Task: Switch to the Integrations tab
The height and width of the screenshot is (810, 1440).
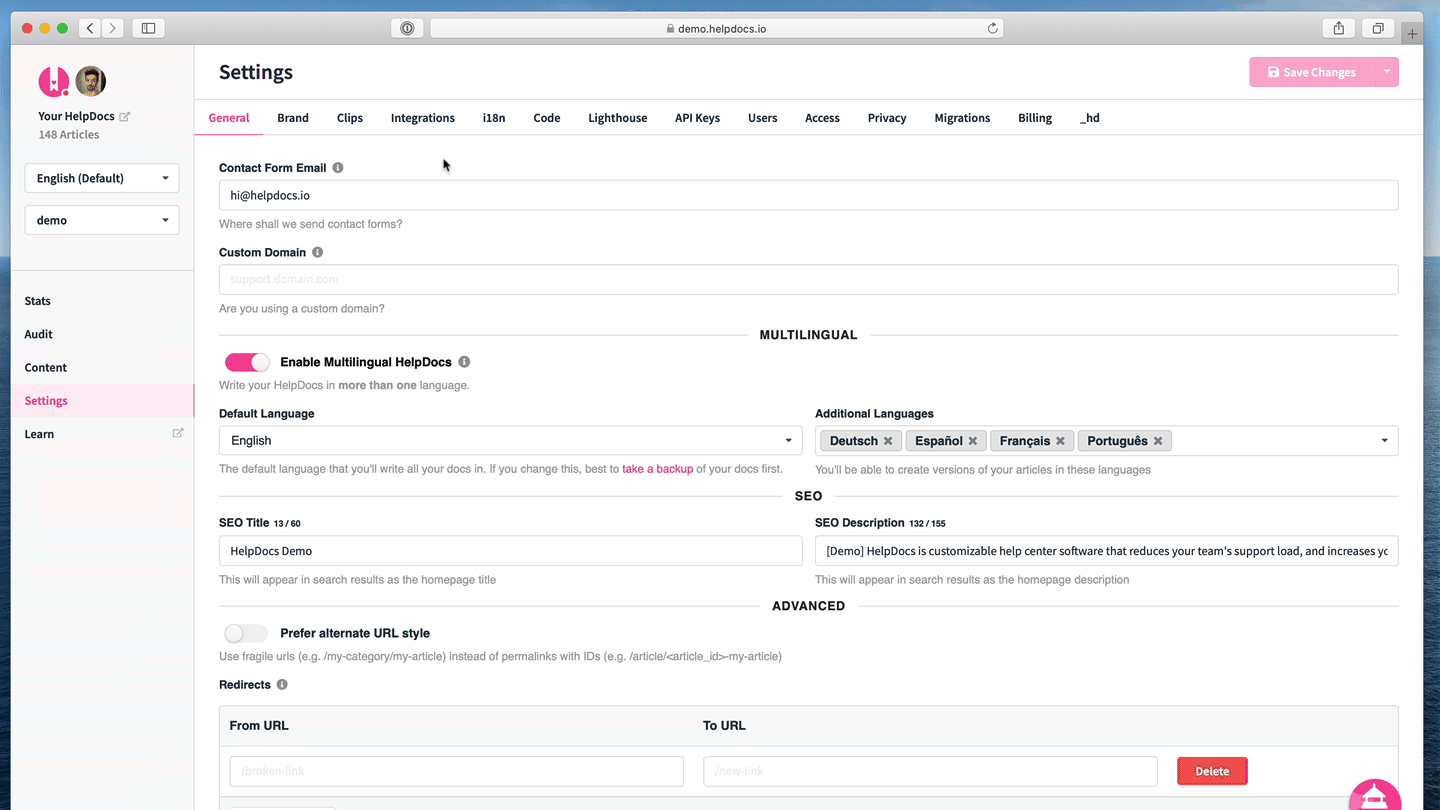Action: coord(423,118)
